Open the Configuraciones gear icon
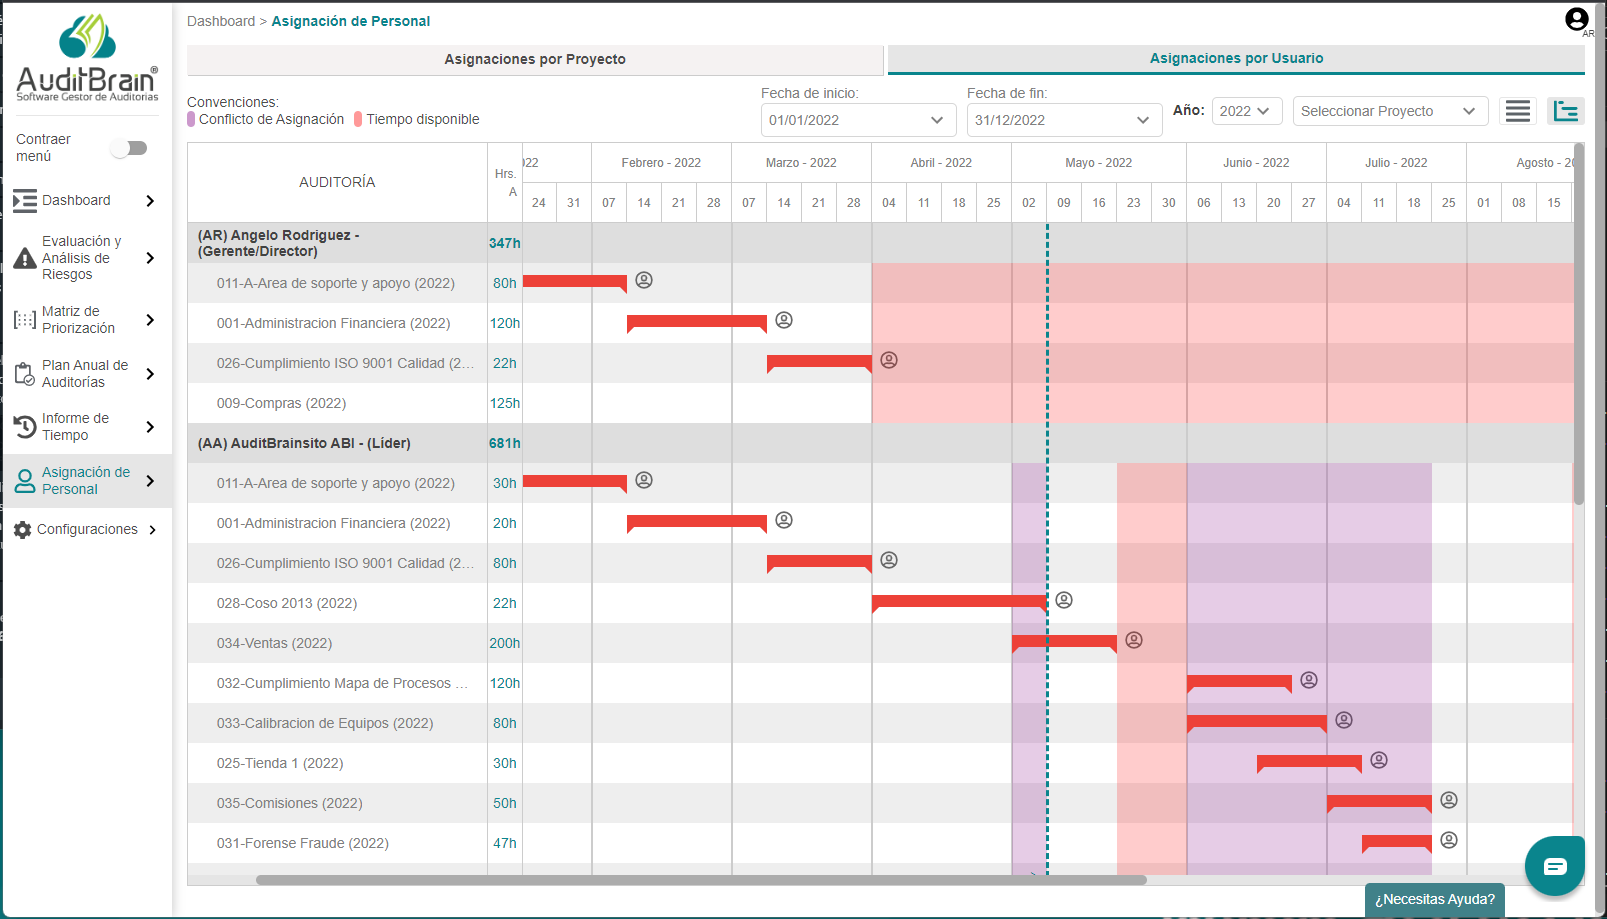 23,529
